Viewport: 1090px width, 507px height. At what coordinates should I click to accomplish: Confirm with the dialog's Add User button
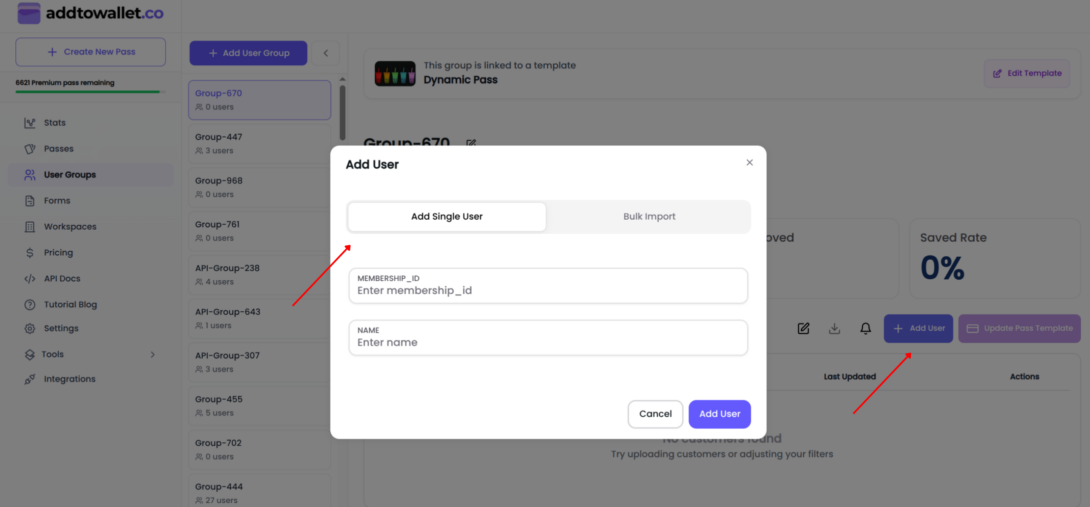point(719,414)
